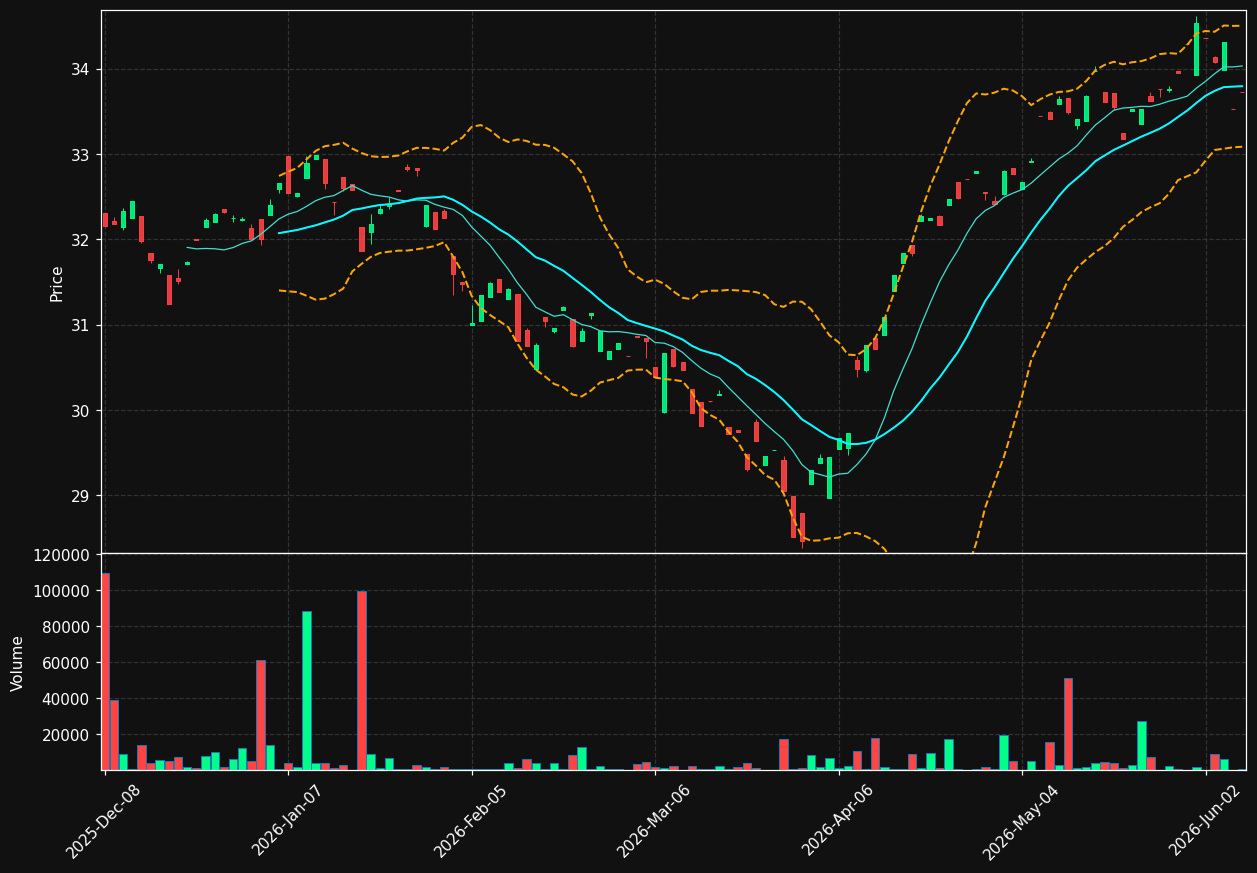Click the 2026-Mar-06 date label

[653, 821]
